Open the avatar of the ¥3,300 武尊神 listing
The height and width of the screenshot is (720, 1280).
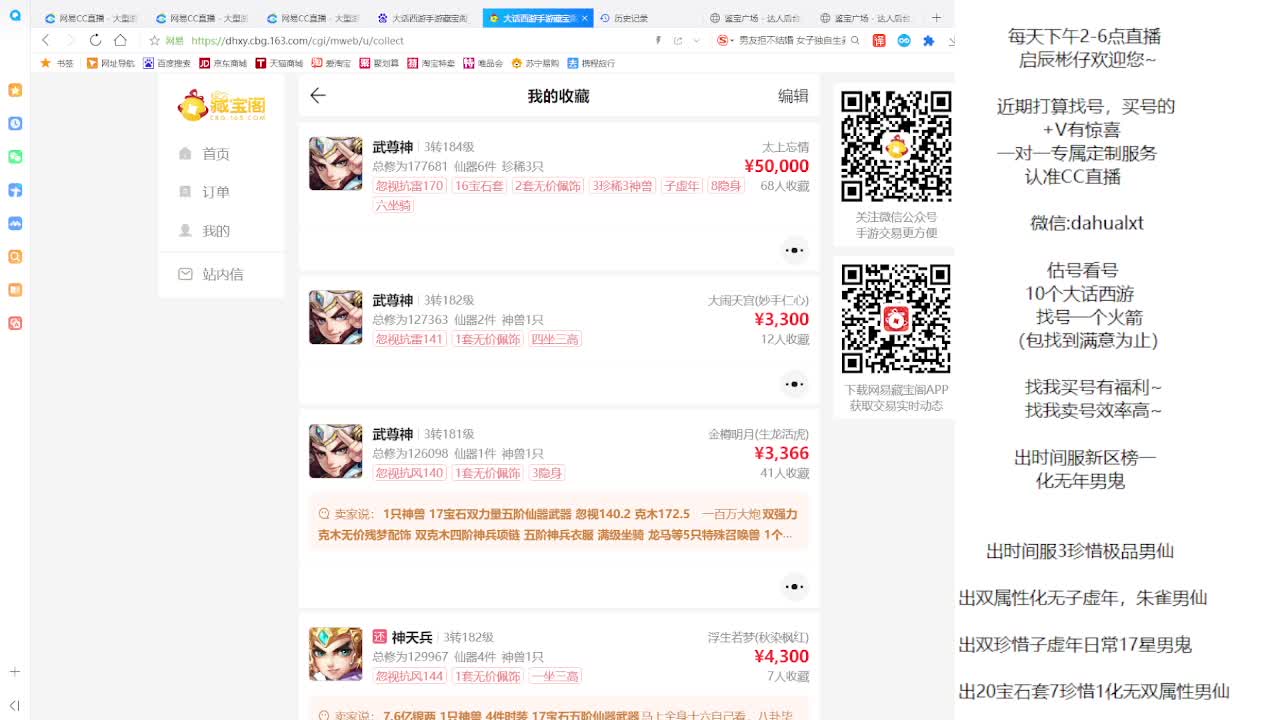coord(336,317)
